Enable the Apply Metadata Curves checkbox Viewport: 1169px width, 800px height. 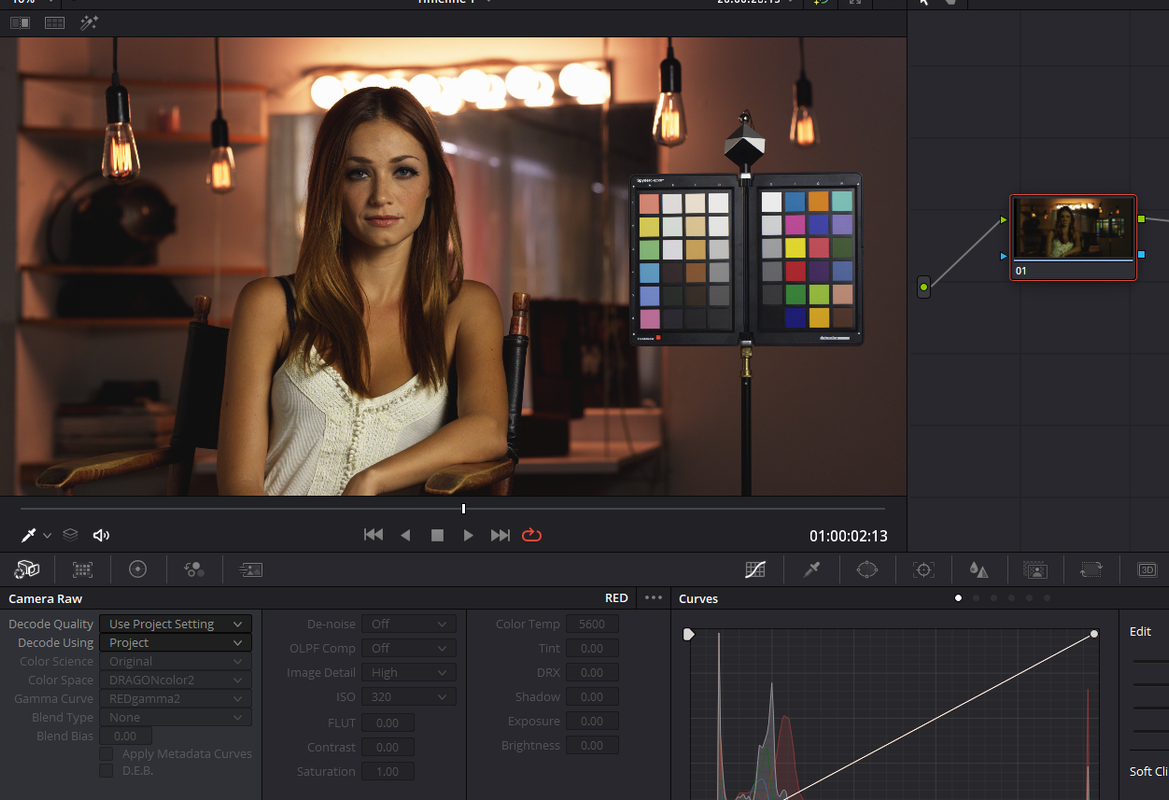[x=107, y=754]
